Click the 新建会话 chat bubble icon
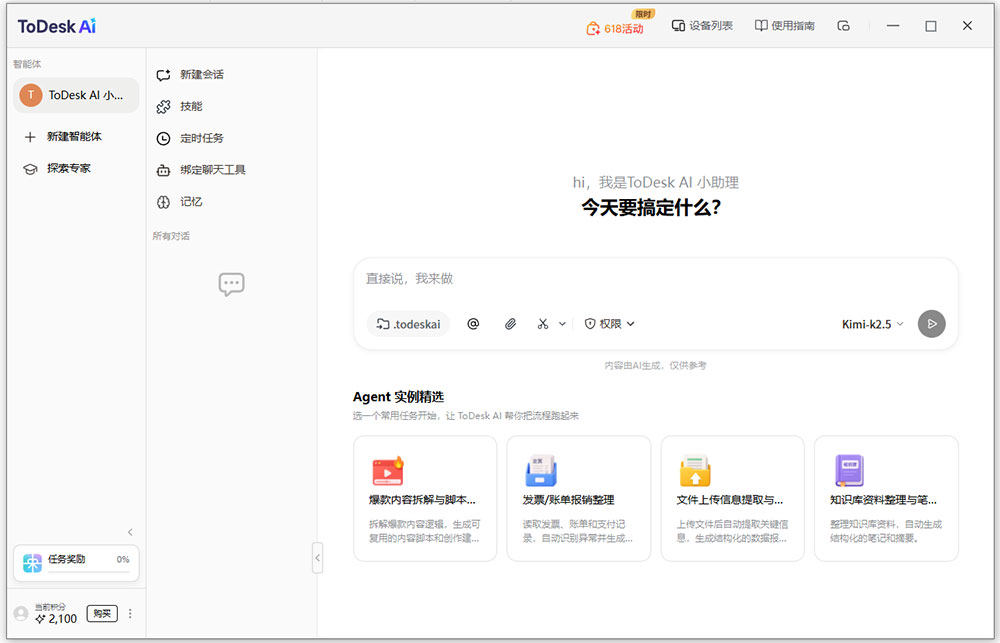This screenshot has width=1000, height=643. (x=163, y=75)
